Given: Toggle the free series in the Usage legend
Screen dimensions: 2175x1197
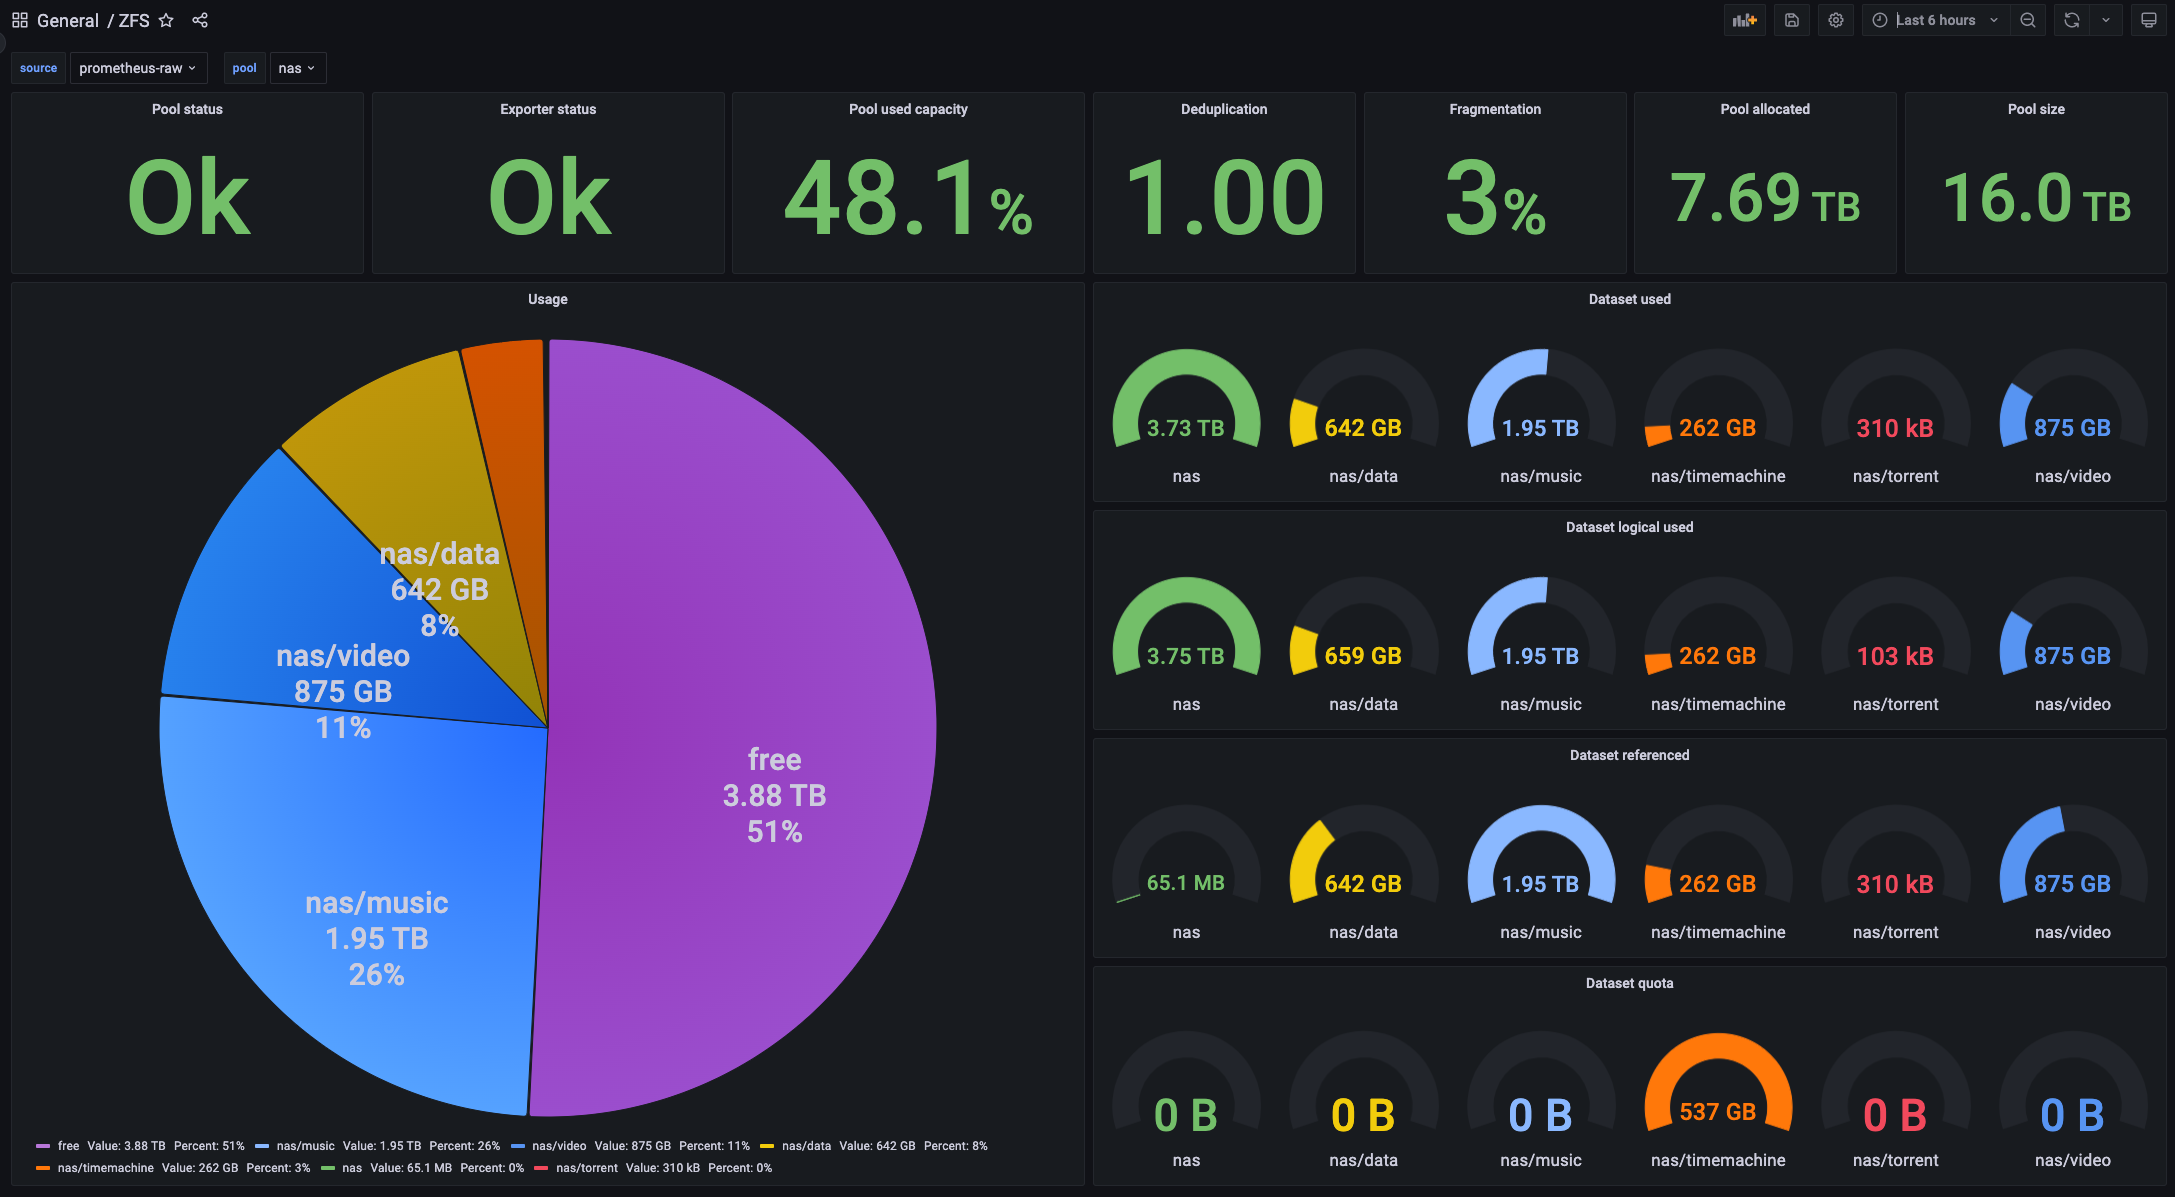Looking at the screenshot, I should tap(68, 1146).
